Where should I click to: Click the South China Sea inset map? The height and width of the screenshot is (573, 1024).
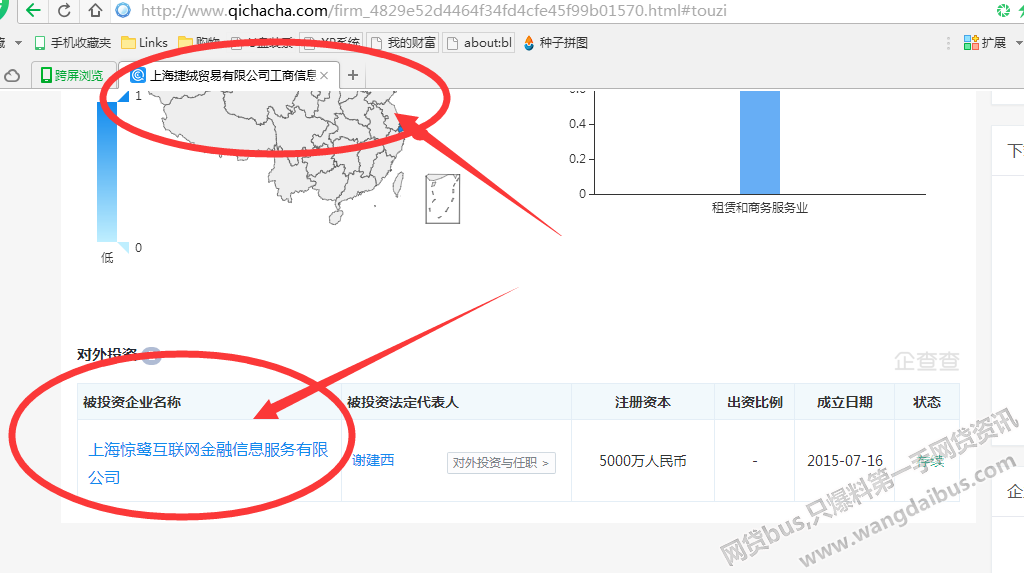pos(443,199)
